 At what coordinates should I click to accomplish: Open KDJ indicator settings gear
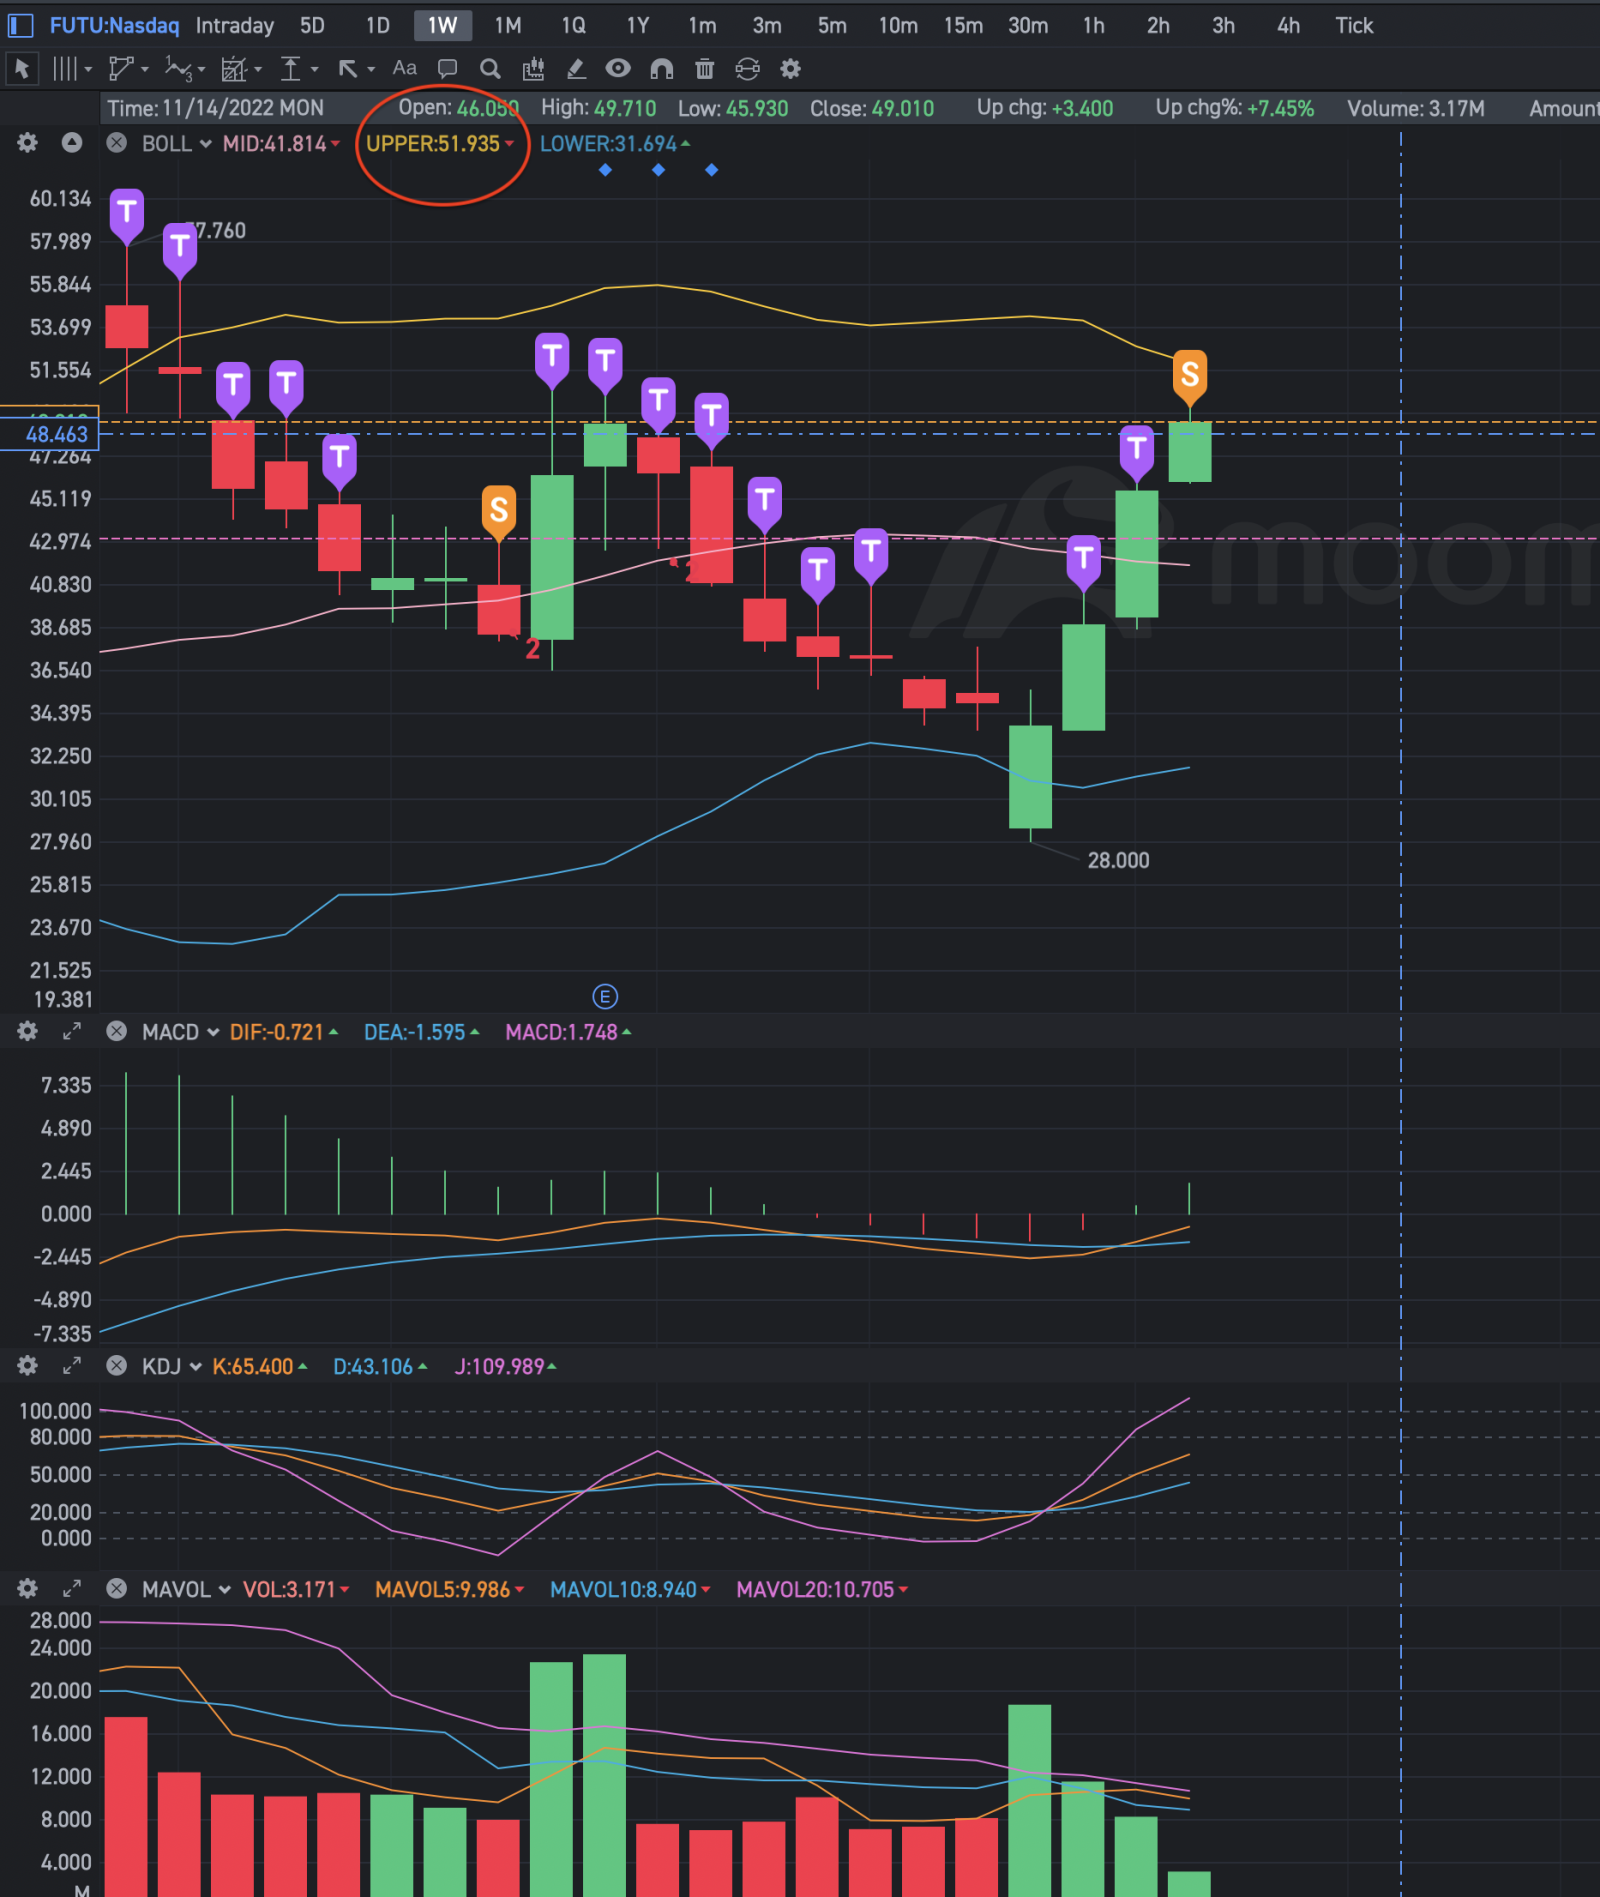pyautogui.click(x=28, y=1365)
